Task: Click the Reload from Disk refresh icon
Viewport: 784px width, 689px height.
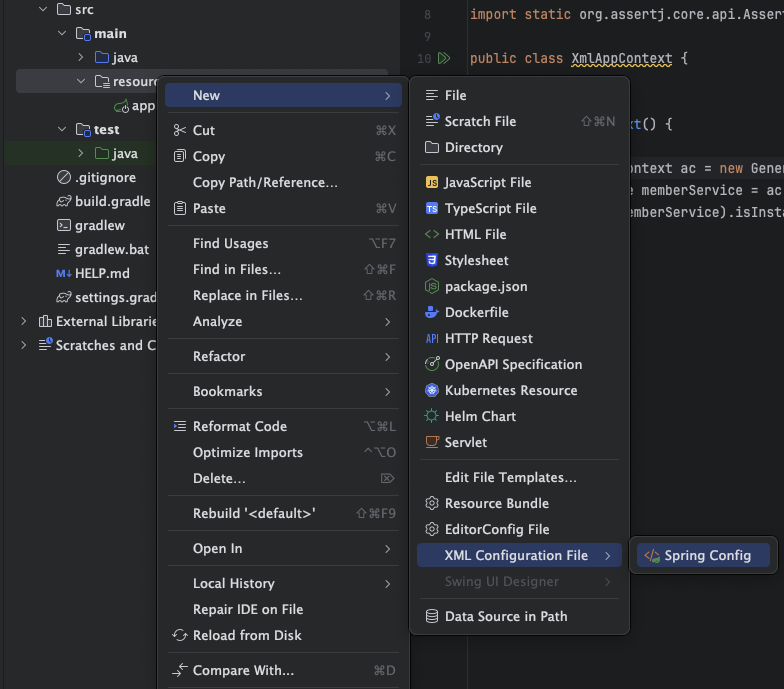Action: 180,636
